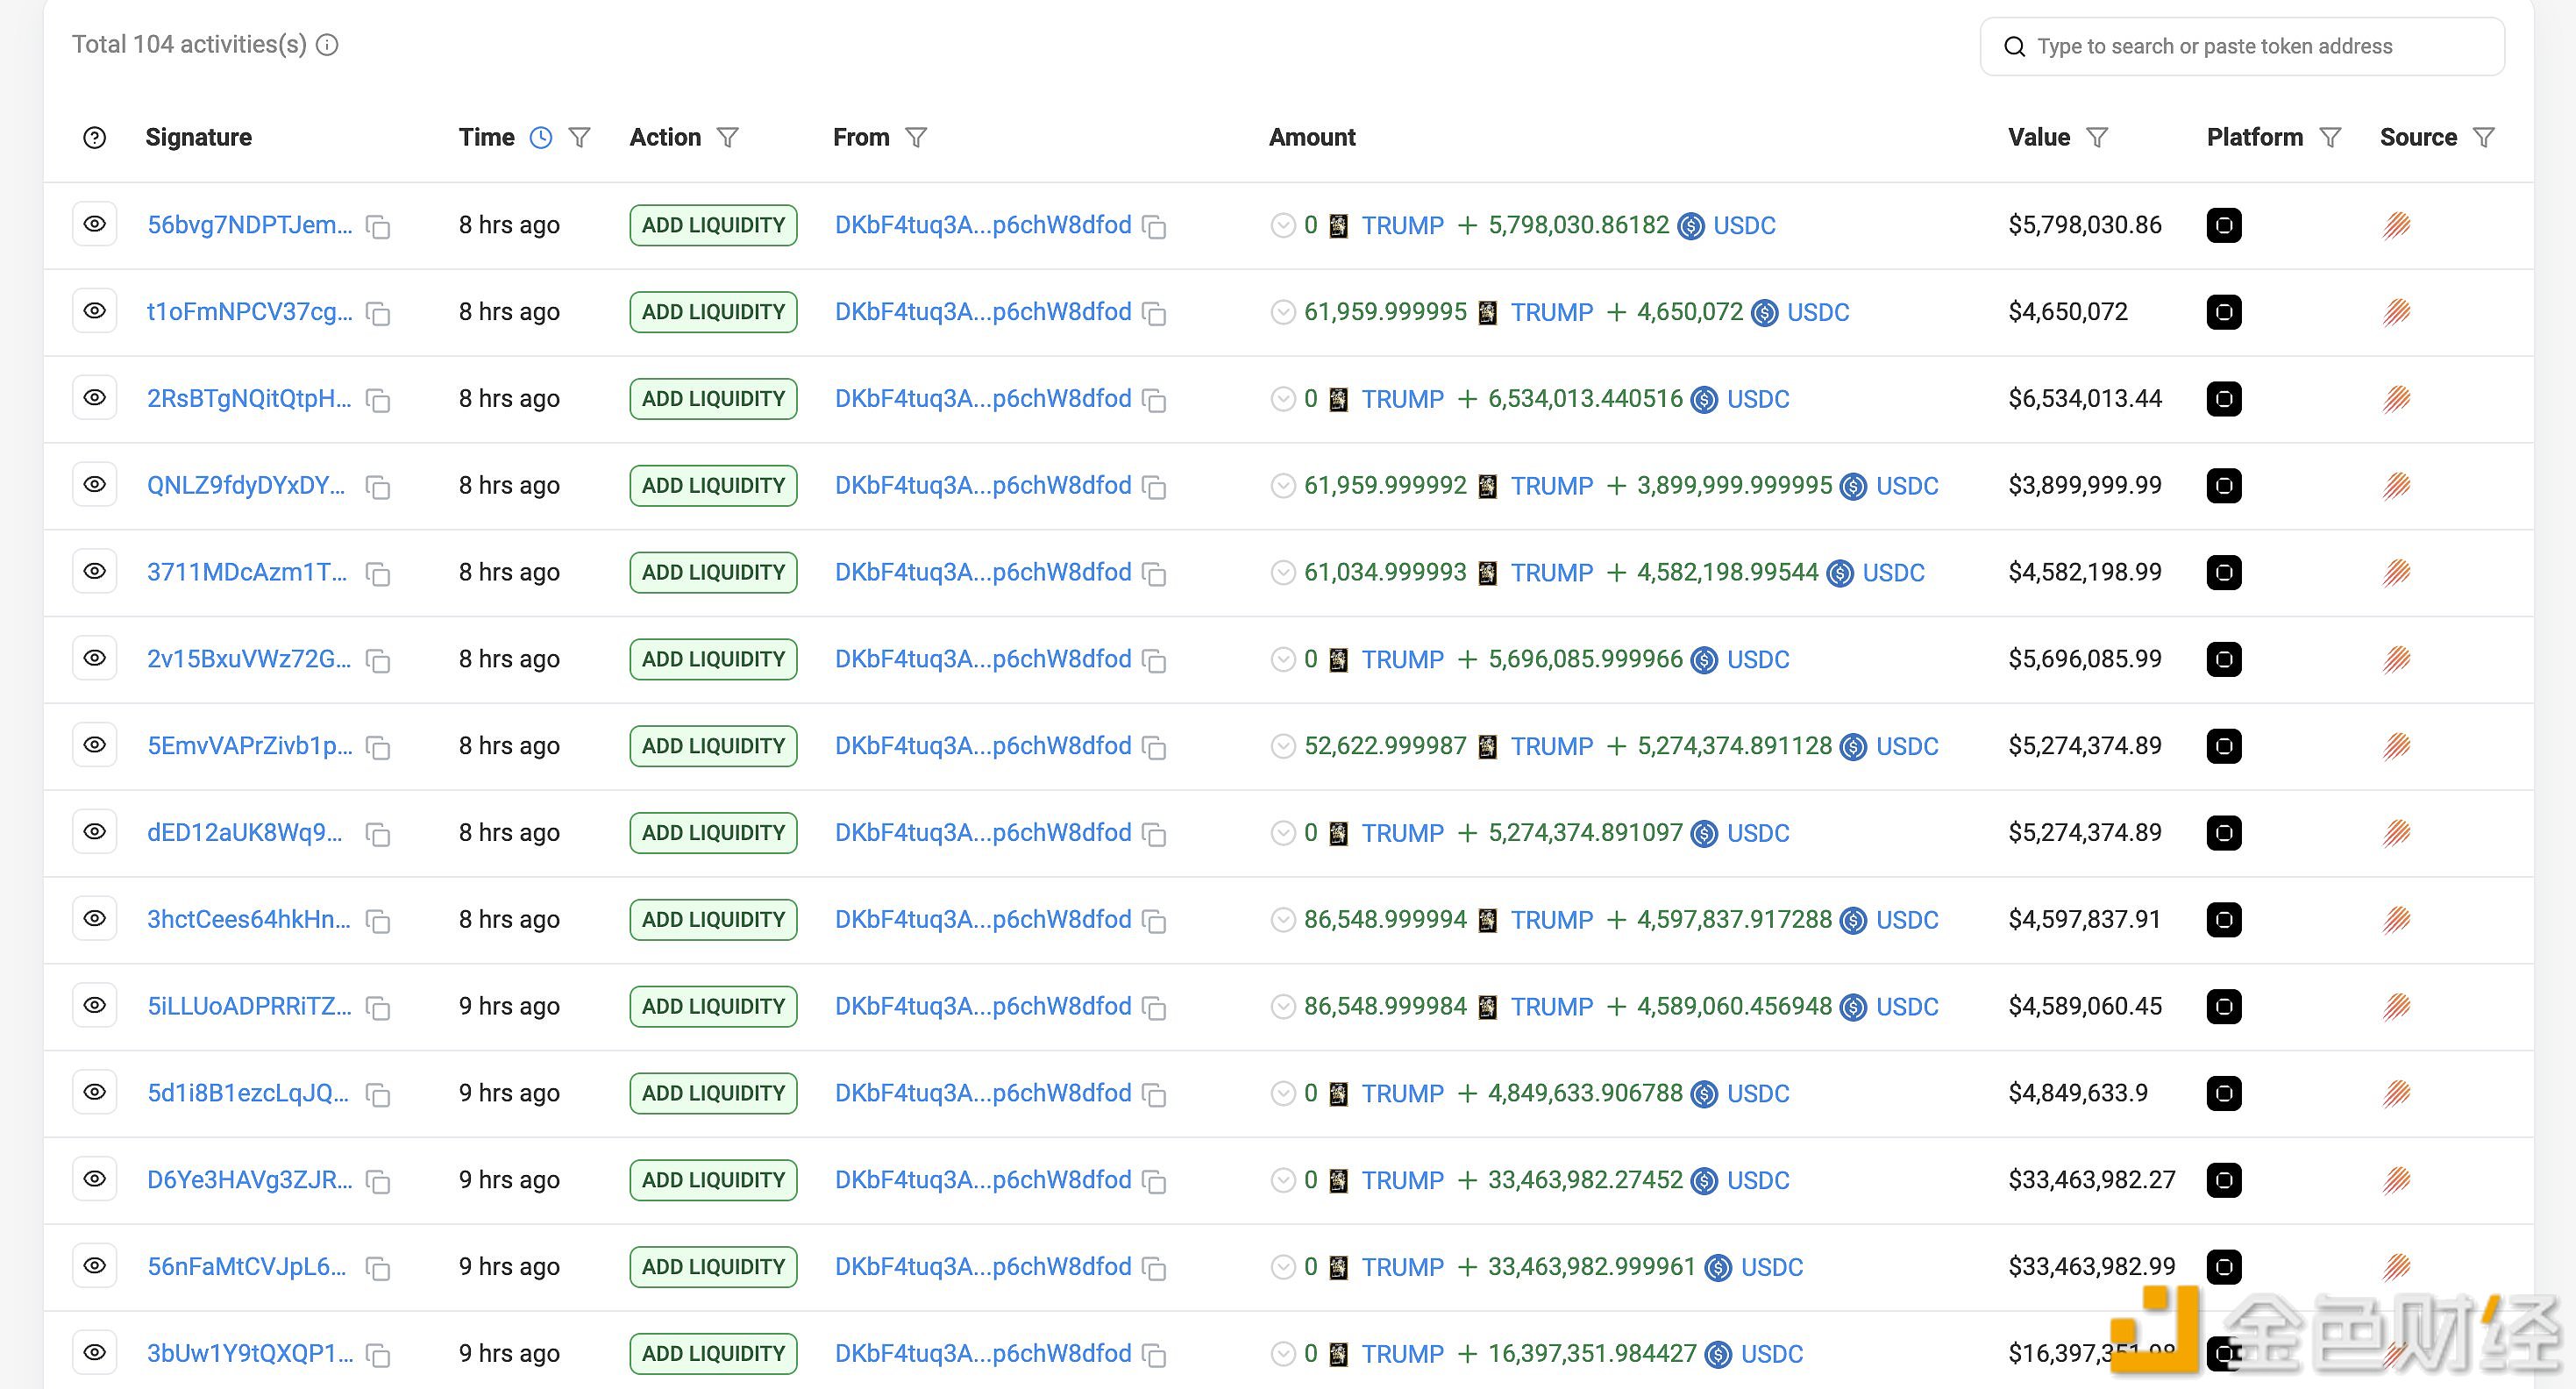Open the From column filter
Image resolution: width=2576 pixels, height=1389 pixels.
(916, 138)
